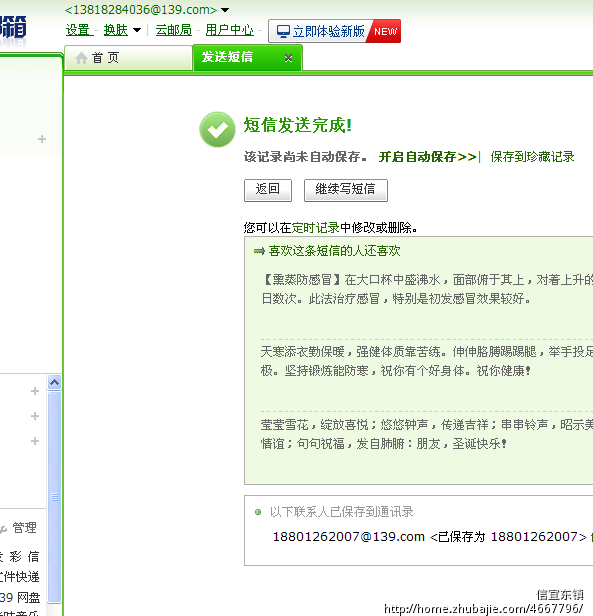
Task: Click 保存到珍藏记录 link
Action: pos(532,157)
